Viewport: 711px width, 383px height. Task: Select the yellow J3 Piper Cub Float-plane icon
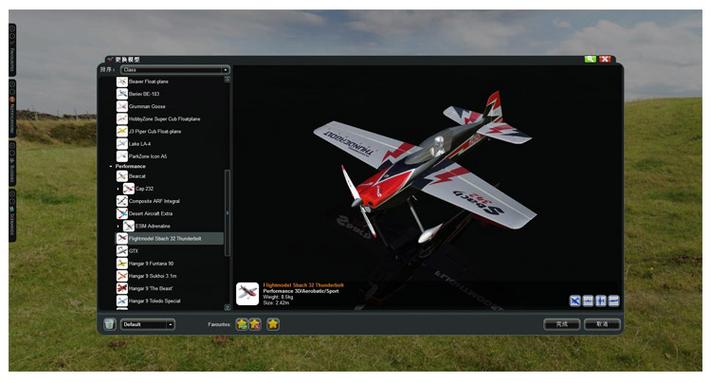tap(122, 131)
